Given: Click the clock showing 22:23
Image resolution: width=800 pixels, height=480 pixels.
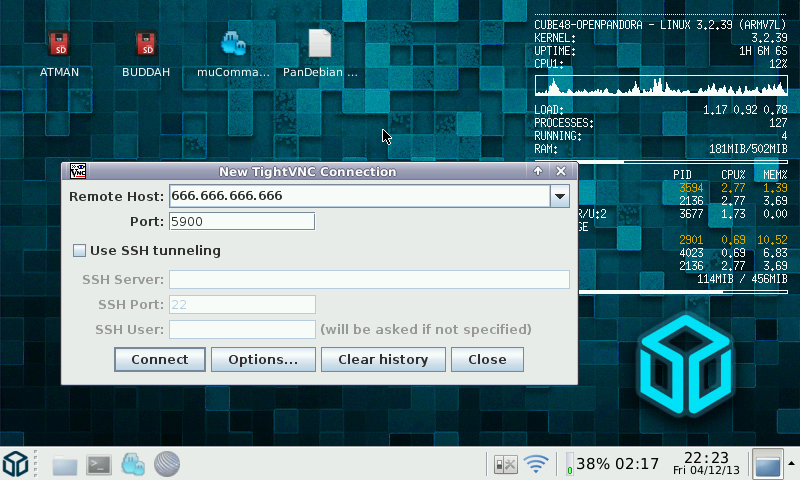Looking at the screenshot, I should [x=706, y=463].
